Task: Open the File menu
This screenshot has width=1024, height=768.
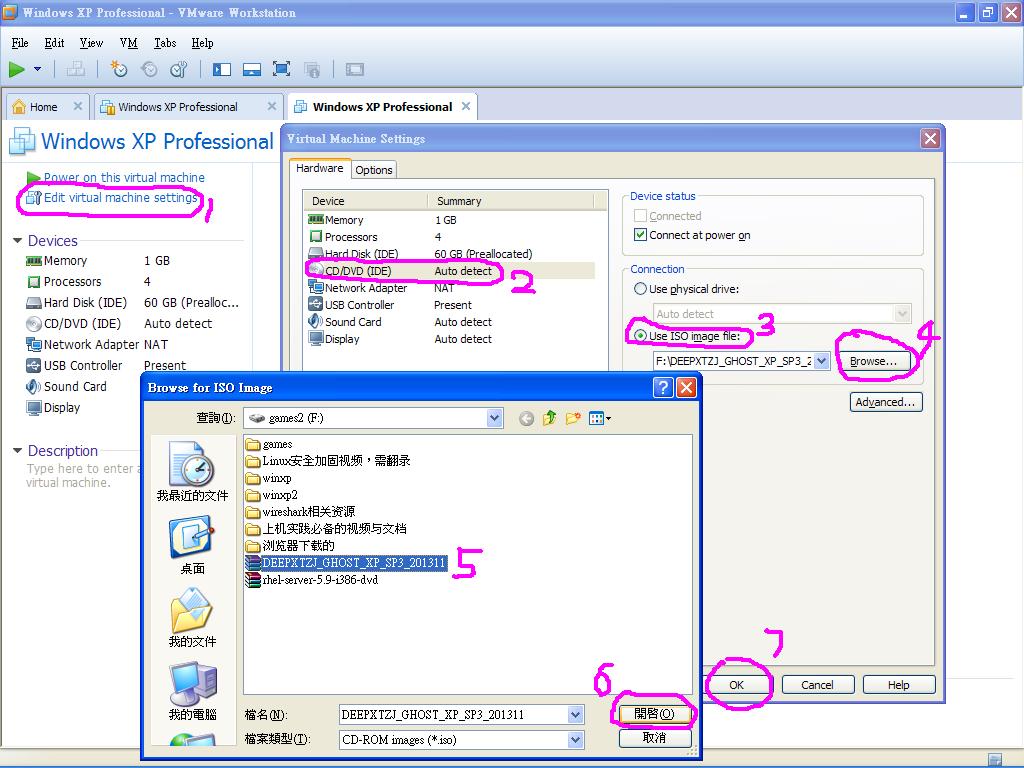Action: click(20, 43)
